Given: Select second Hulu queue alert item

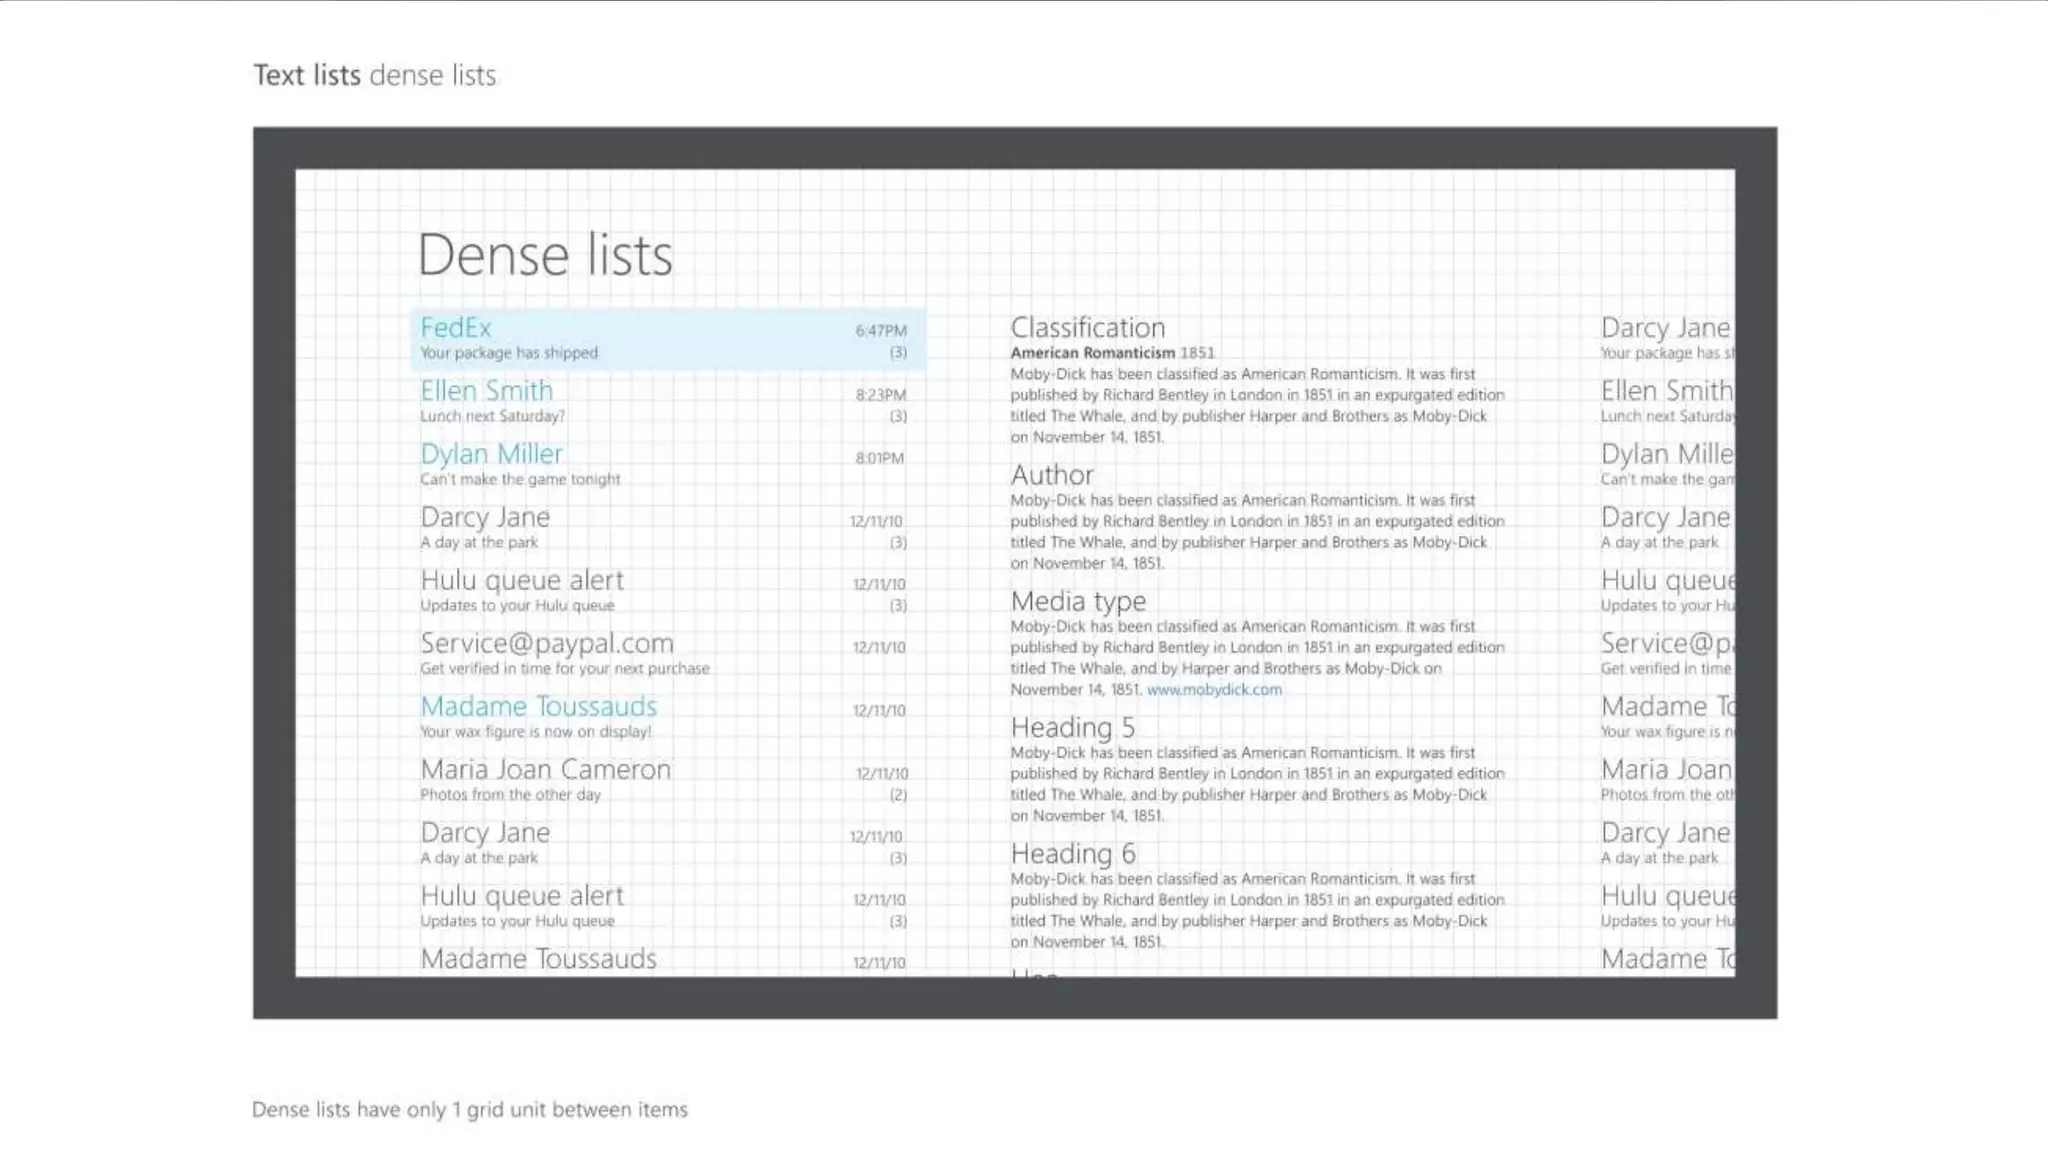Looking at the screenshot, I should [521, 896].
